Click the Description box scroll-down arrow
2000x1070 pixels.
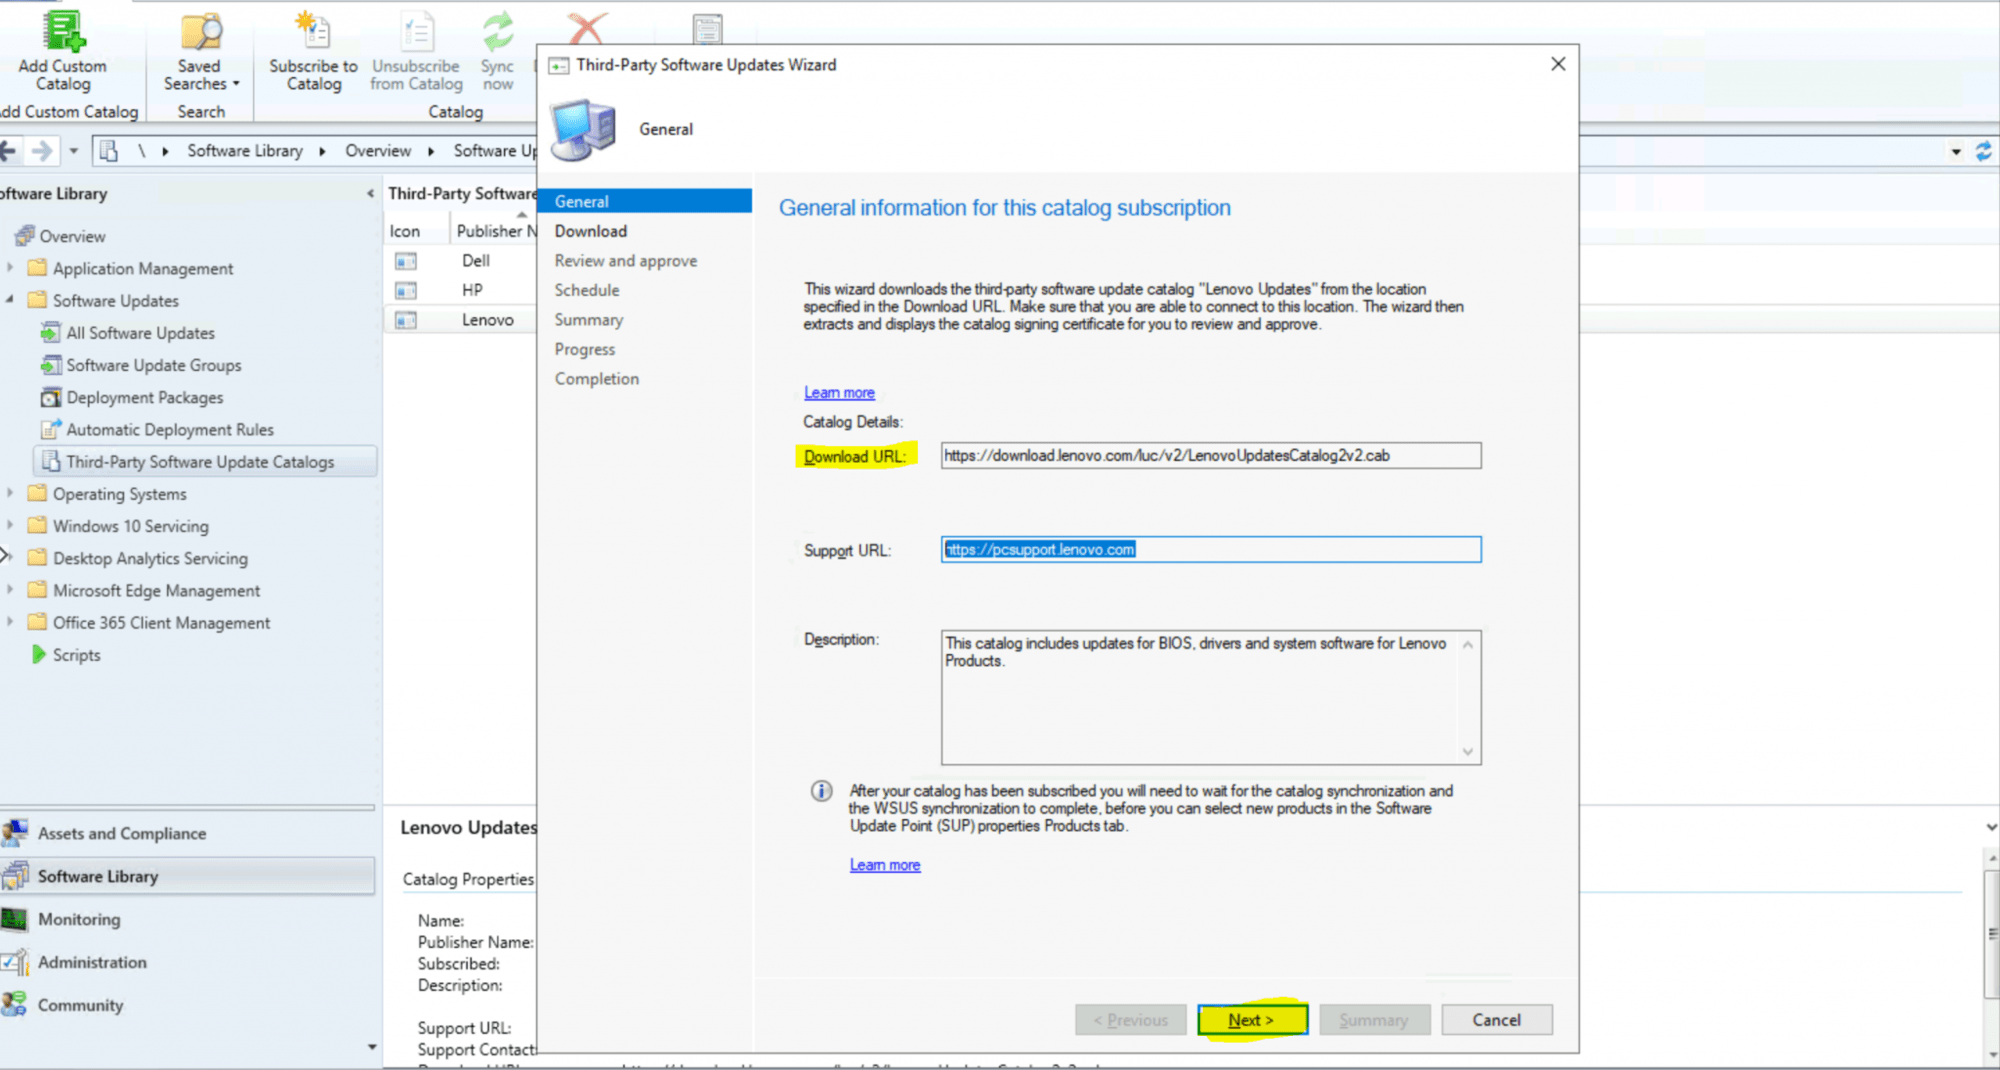click(x=1468, y=751)
